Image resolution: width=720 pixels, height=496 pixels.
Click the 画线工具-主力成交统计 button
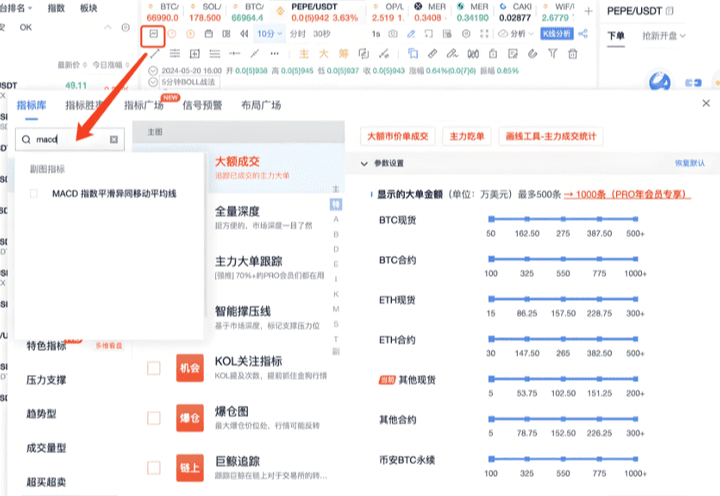click(x=551, y=136)
